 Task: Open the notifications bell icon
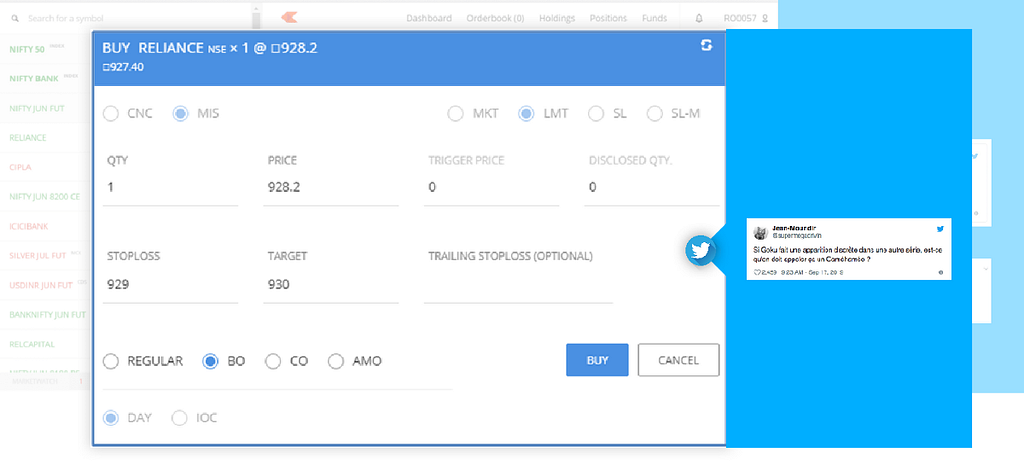click(x=699, y=18)
